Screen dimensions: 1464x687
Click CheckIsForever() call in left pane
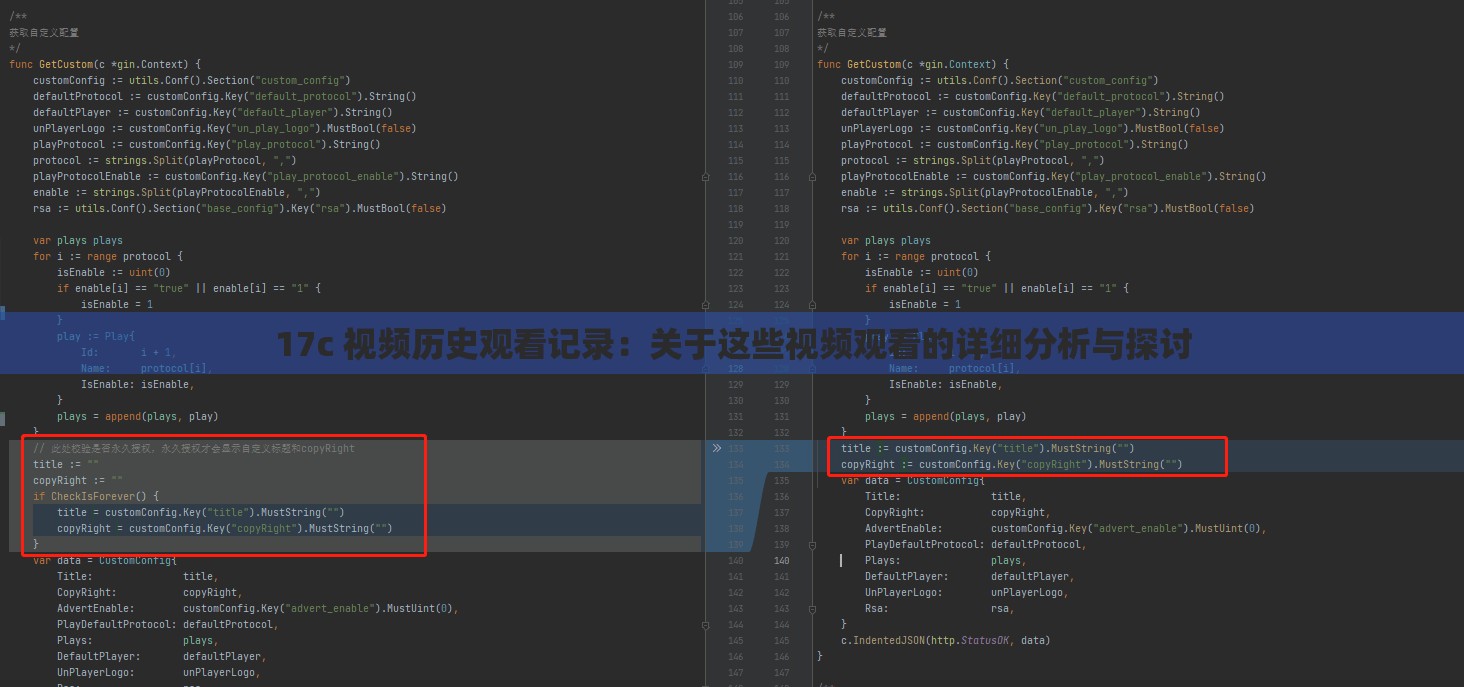click(99, 496)
